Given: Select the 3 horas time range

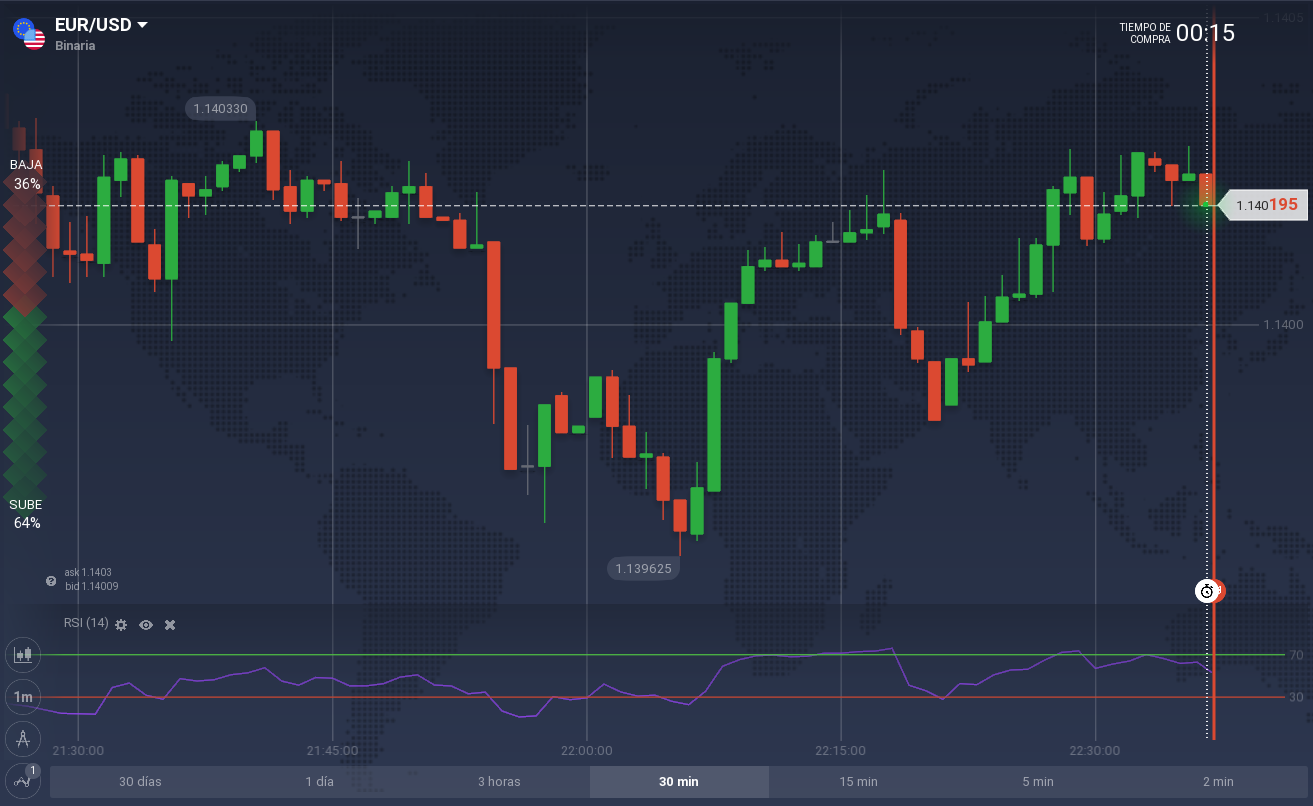Looking at the screenshot, I should [x=499, y=782].
